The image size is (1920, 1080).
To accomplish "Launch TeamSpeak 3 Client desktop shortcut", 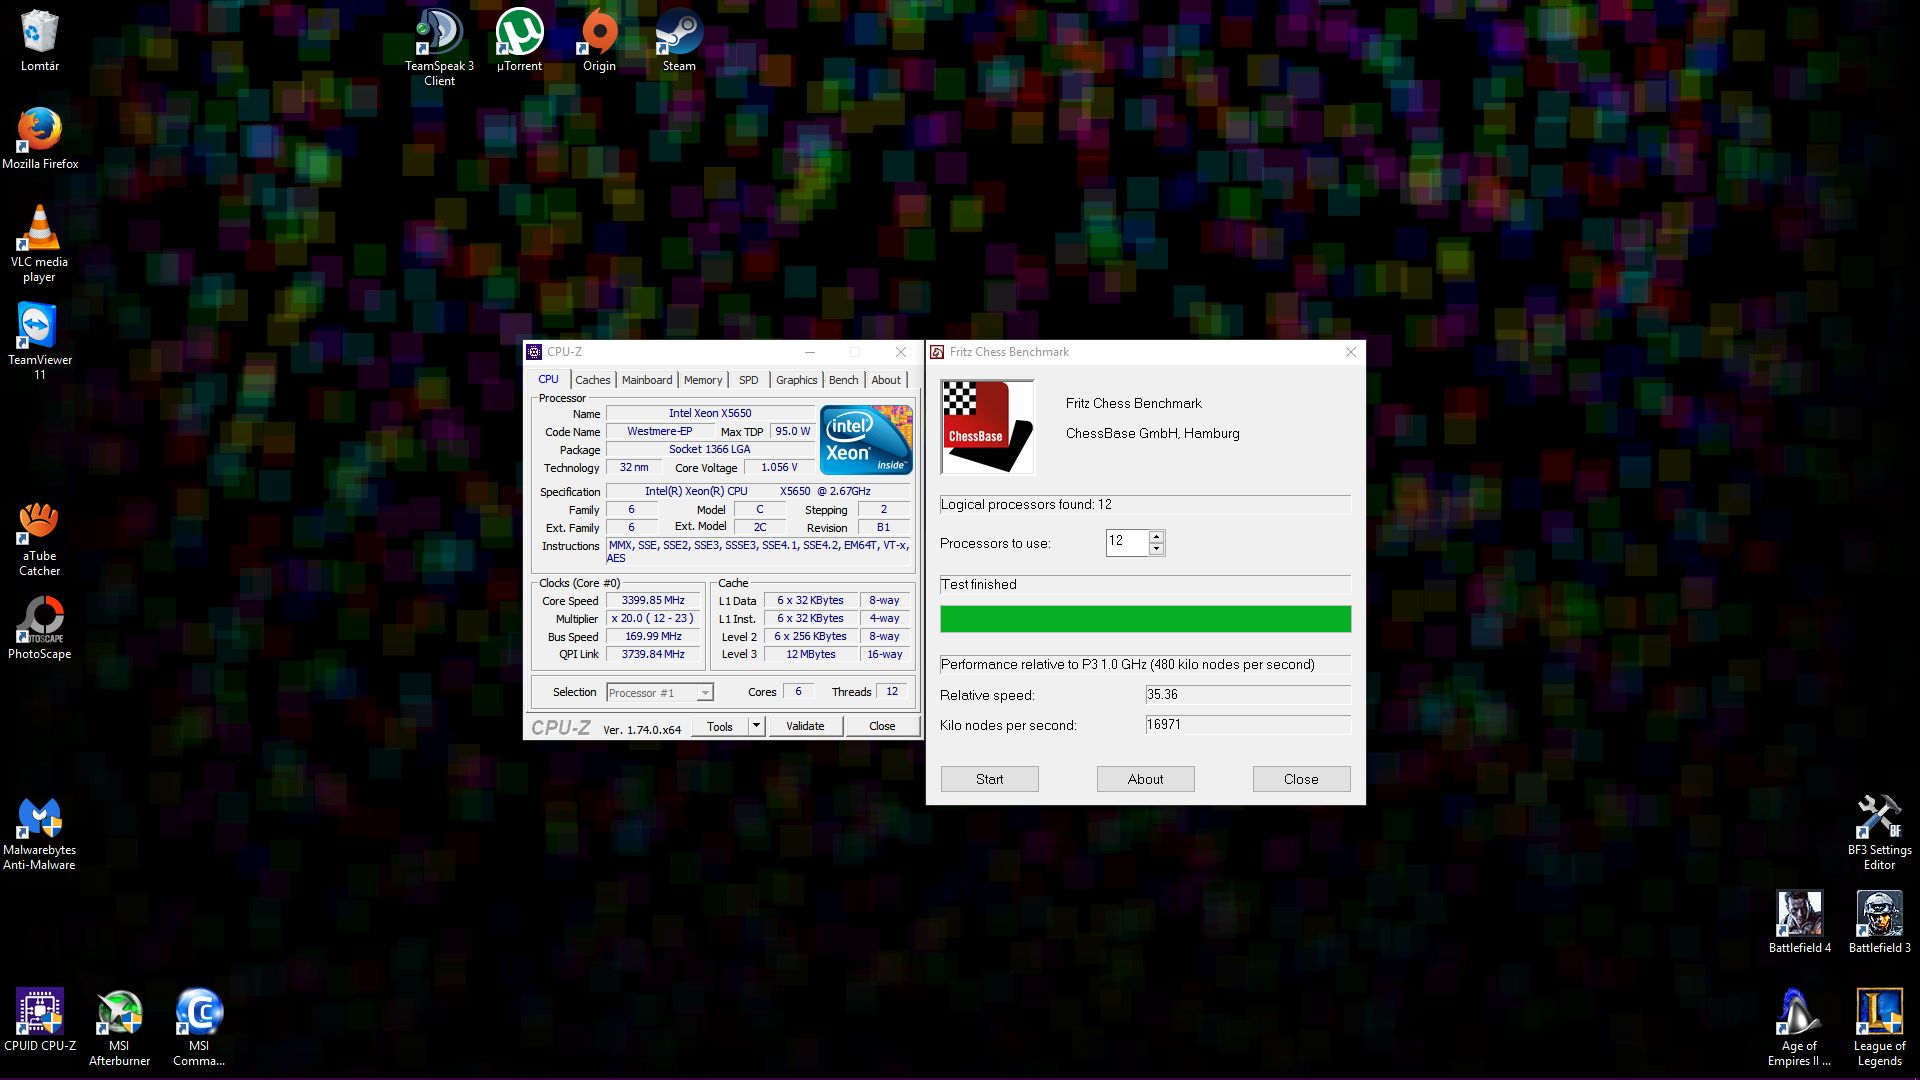I will [x=439, y=47].
